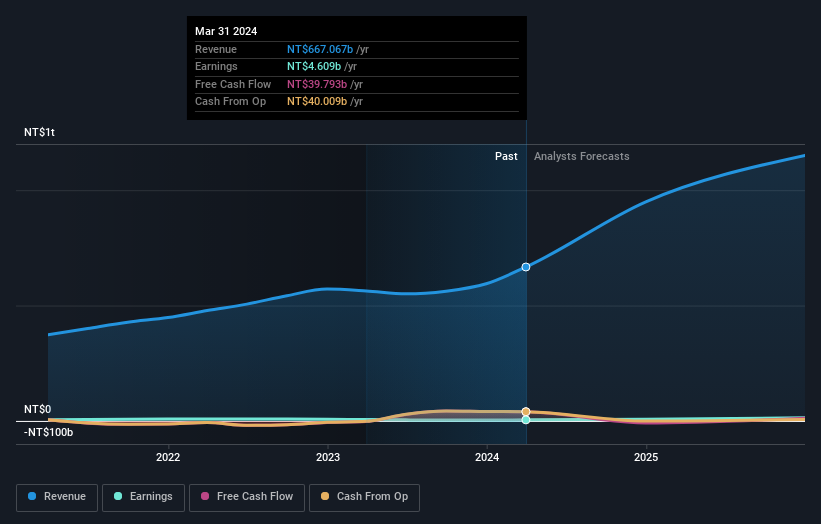Select the teal earnings data point marker
This screenshot has width=821, height=524.
526,420
